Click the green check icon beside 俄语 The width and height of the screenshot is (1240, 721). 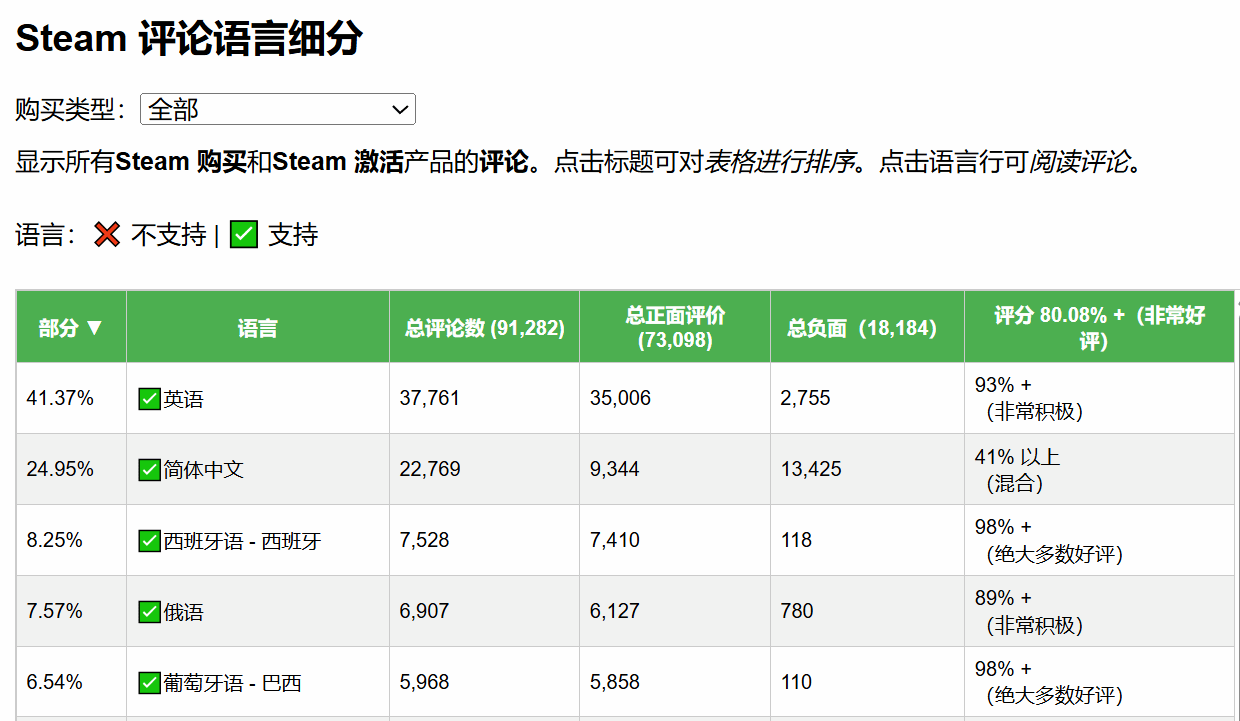point(149,612)
